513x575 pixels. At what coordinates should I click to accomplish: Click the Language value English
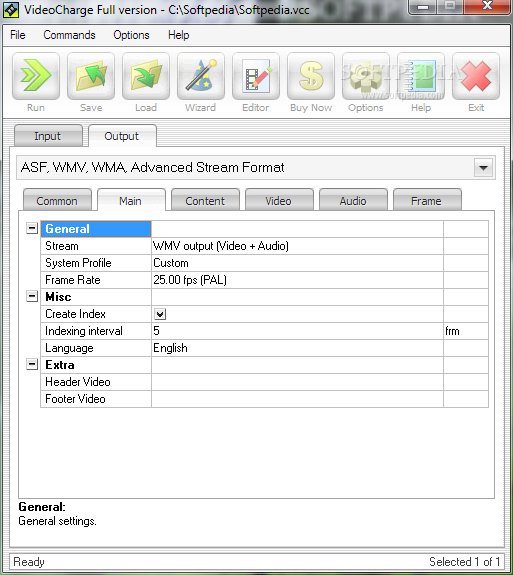pyautogui.click(x=297, y=348)
